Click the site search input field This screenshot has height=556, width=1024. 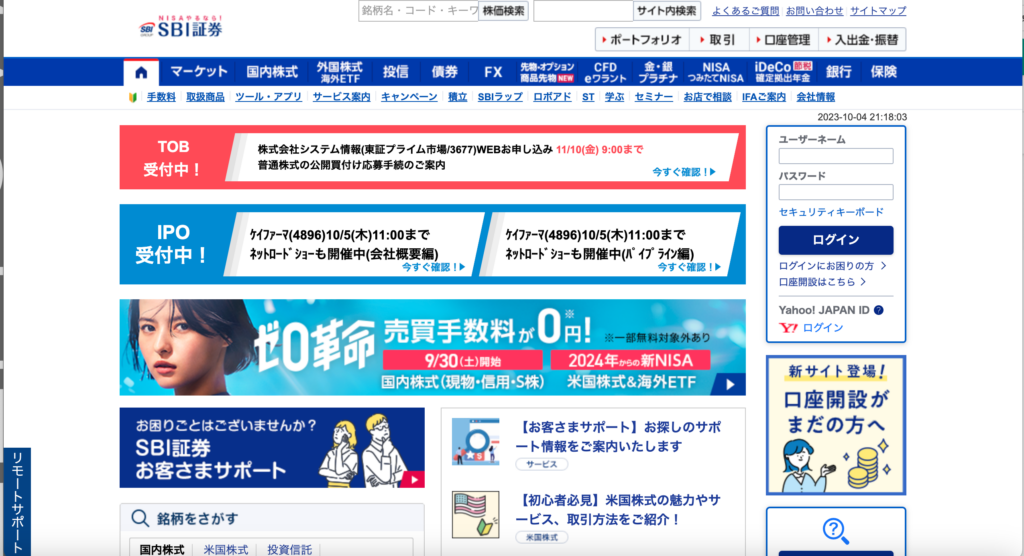583,11
